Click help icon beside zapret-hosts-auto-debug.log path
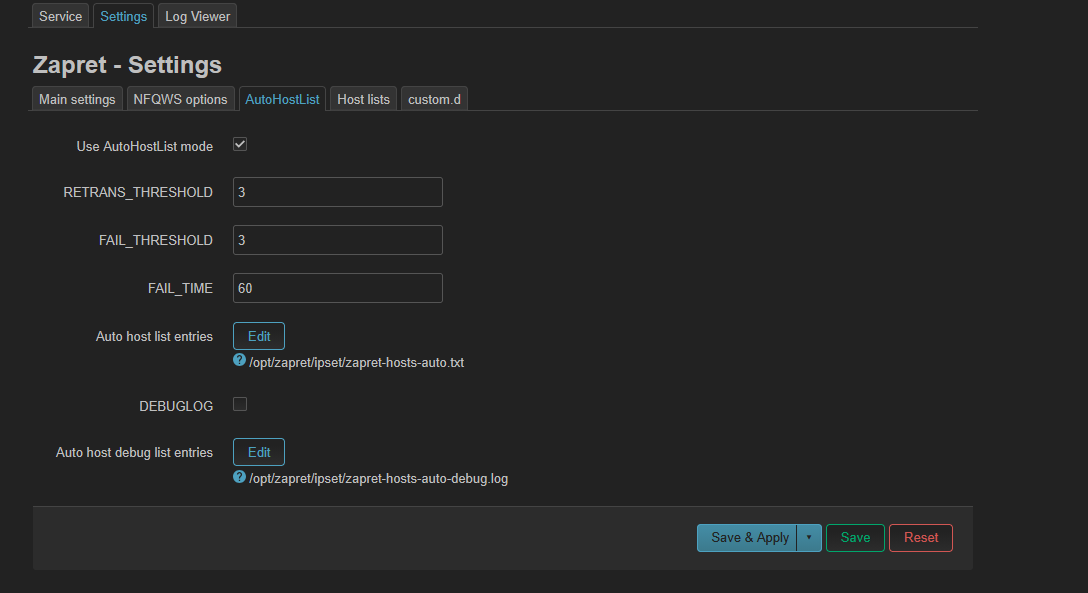 [x=239, y=476]
